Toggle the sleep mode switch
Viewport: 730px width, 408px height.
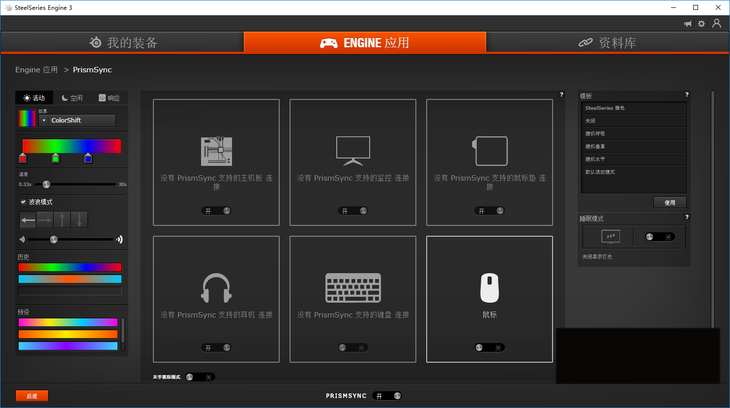(660, 237)
